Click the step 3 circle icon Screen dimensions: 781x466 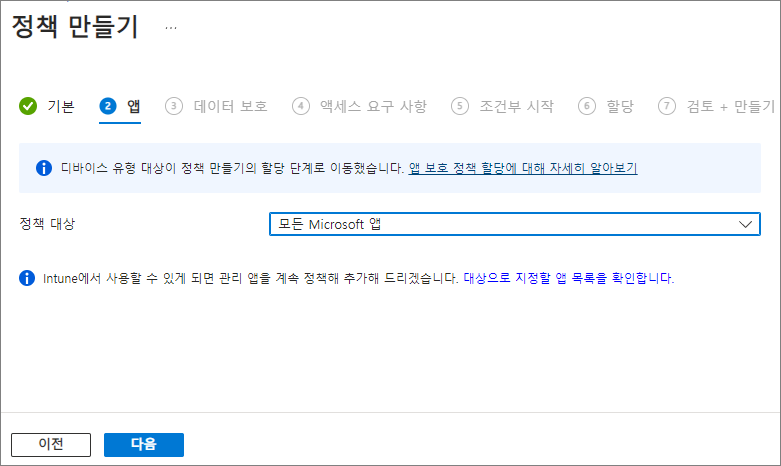tap(174, 106)
